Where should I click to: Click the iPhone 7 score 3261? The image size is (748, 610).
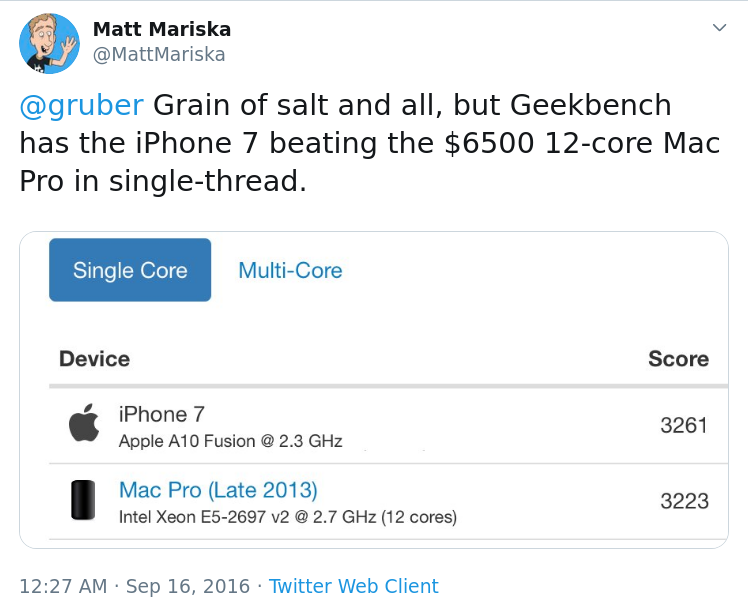pyautogui.click(x=684, y=425)
